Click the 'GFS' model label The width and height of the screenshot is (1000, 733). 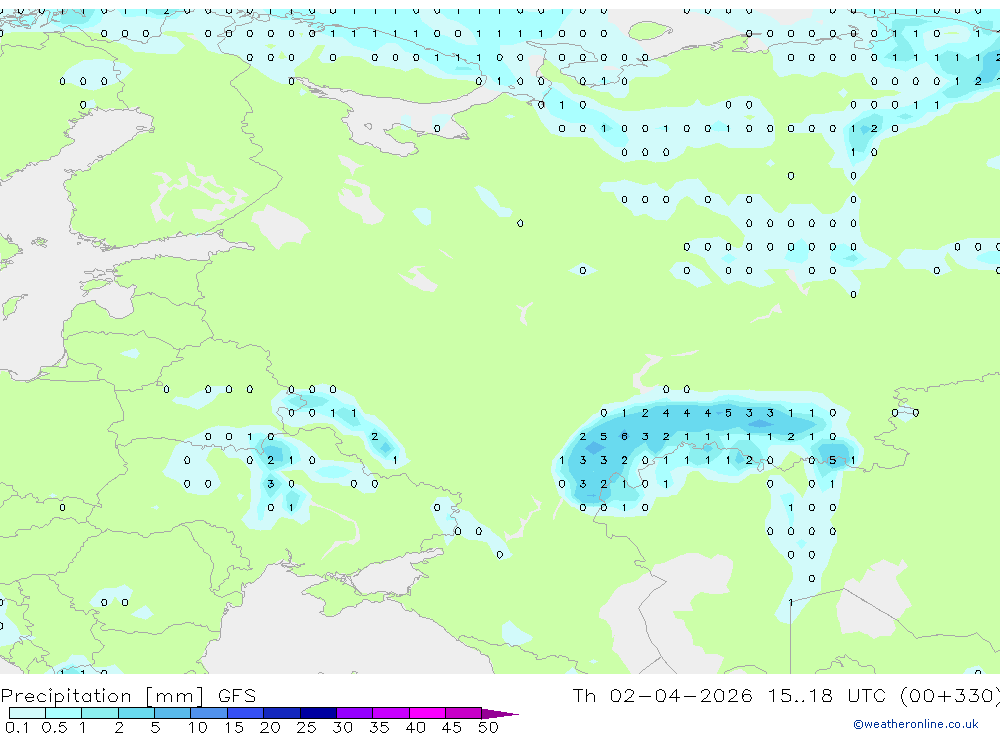[237, 696]
